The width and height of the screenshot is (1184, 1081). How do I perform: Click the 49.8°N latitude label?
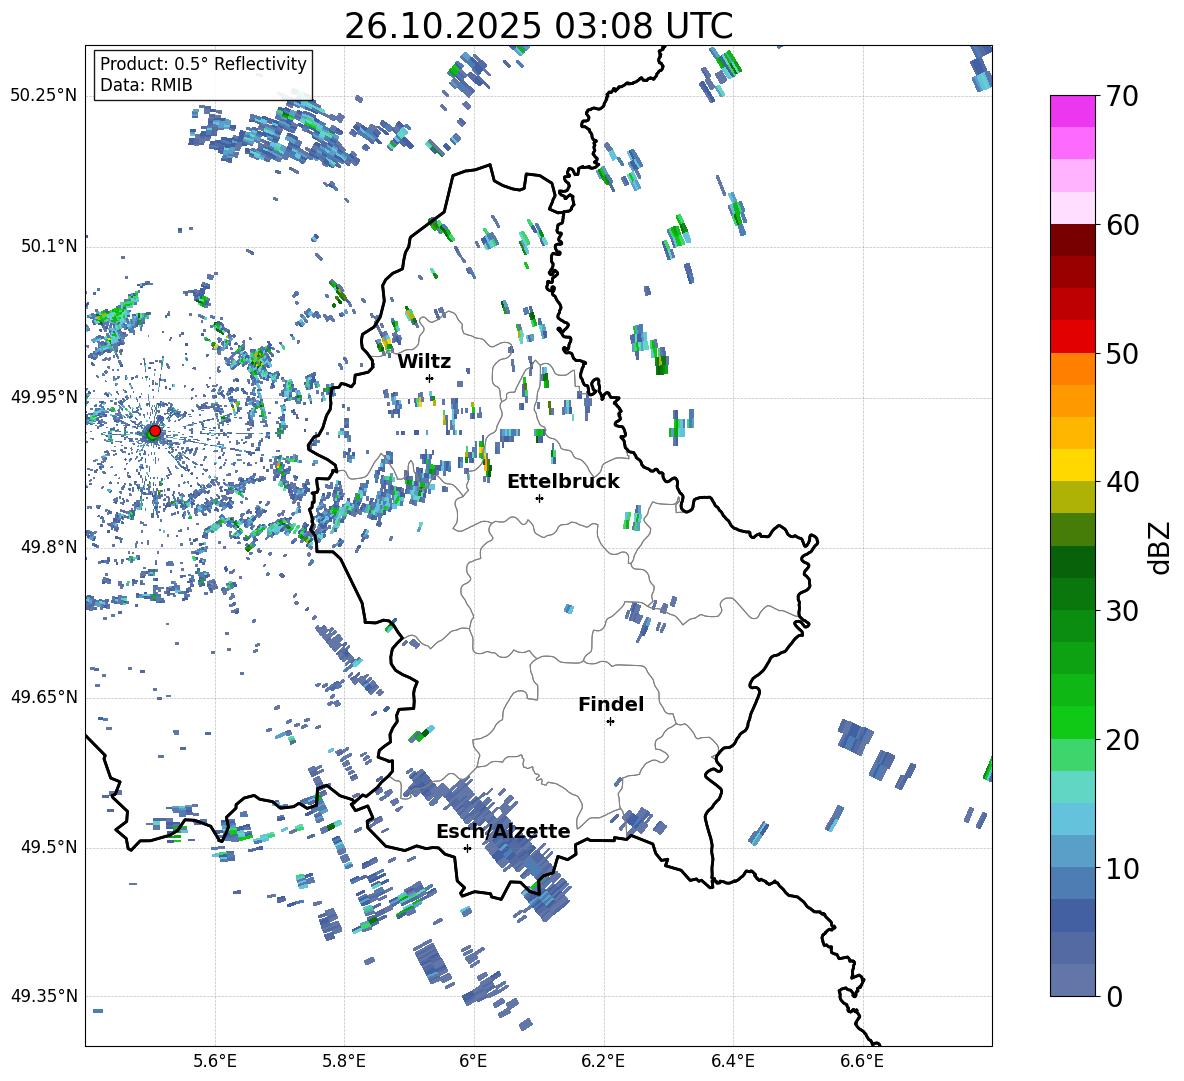[49, 547]
